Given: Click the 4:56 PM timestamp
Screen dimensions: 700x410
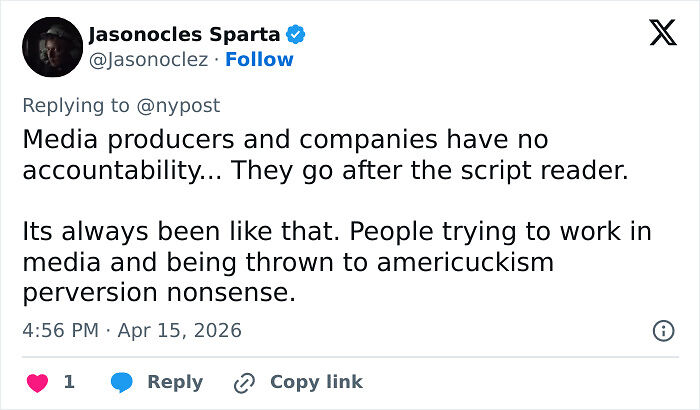Looking at the screenshot, I should [62, 330].
